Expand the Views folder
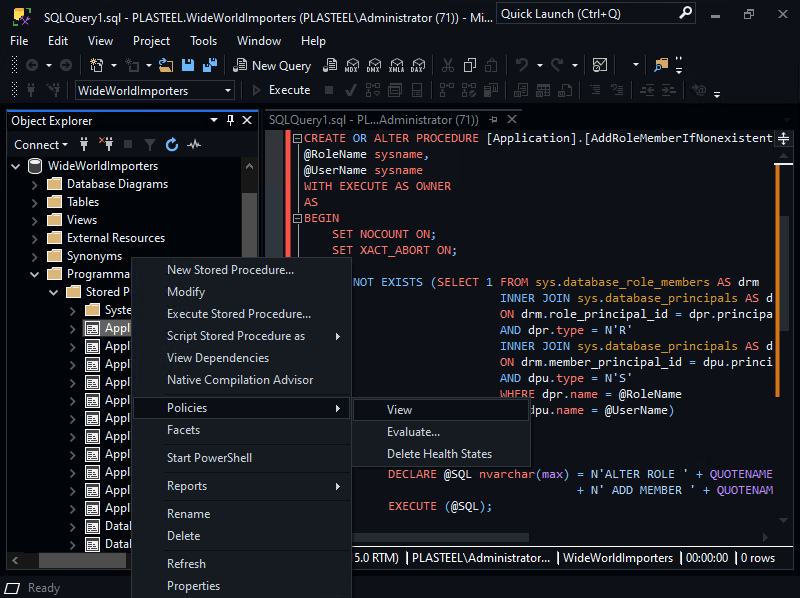 (x=34, y=220)
